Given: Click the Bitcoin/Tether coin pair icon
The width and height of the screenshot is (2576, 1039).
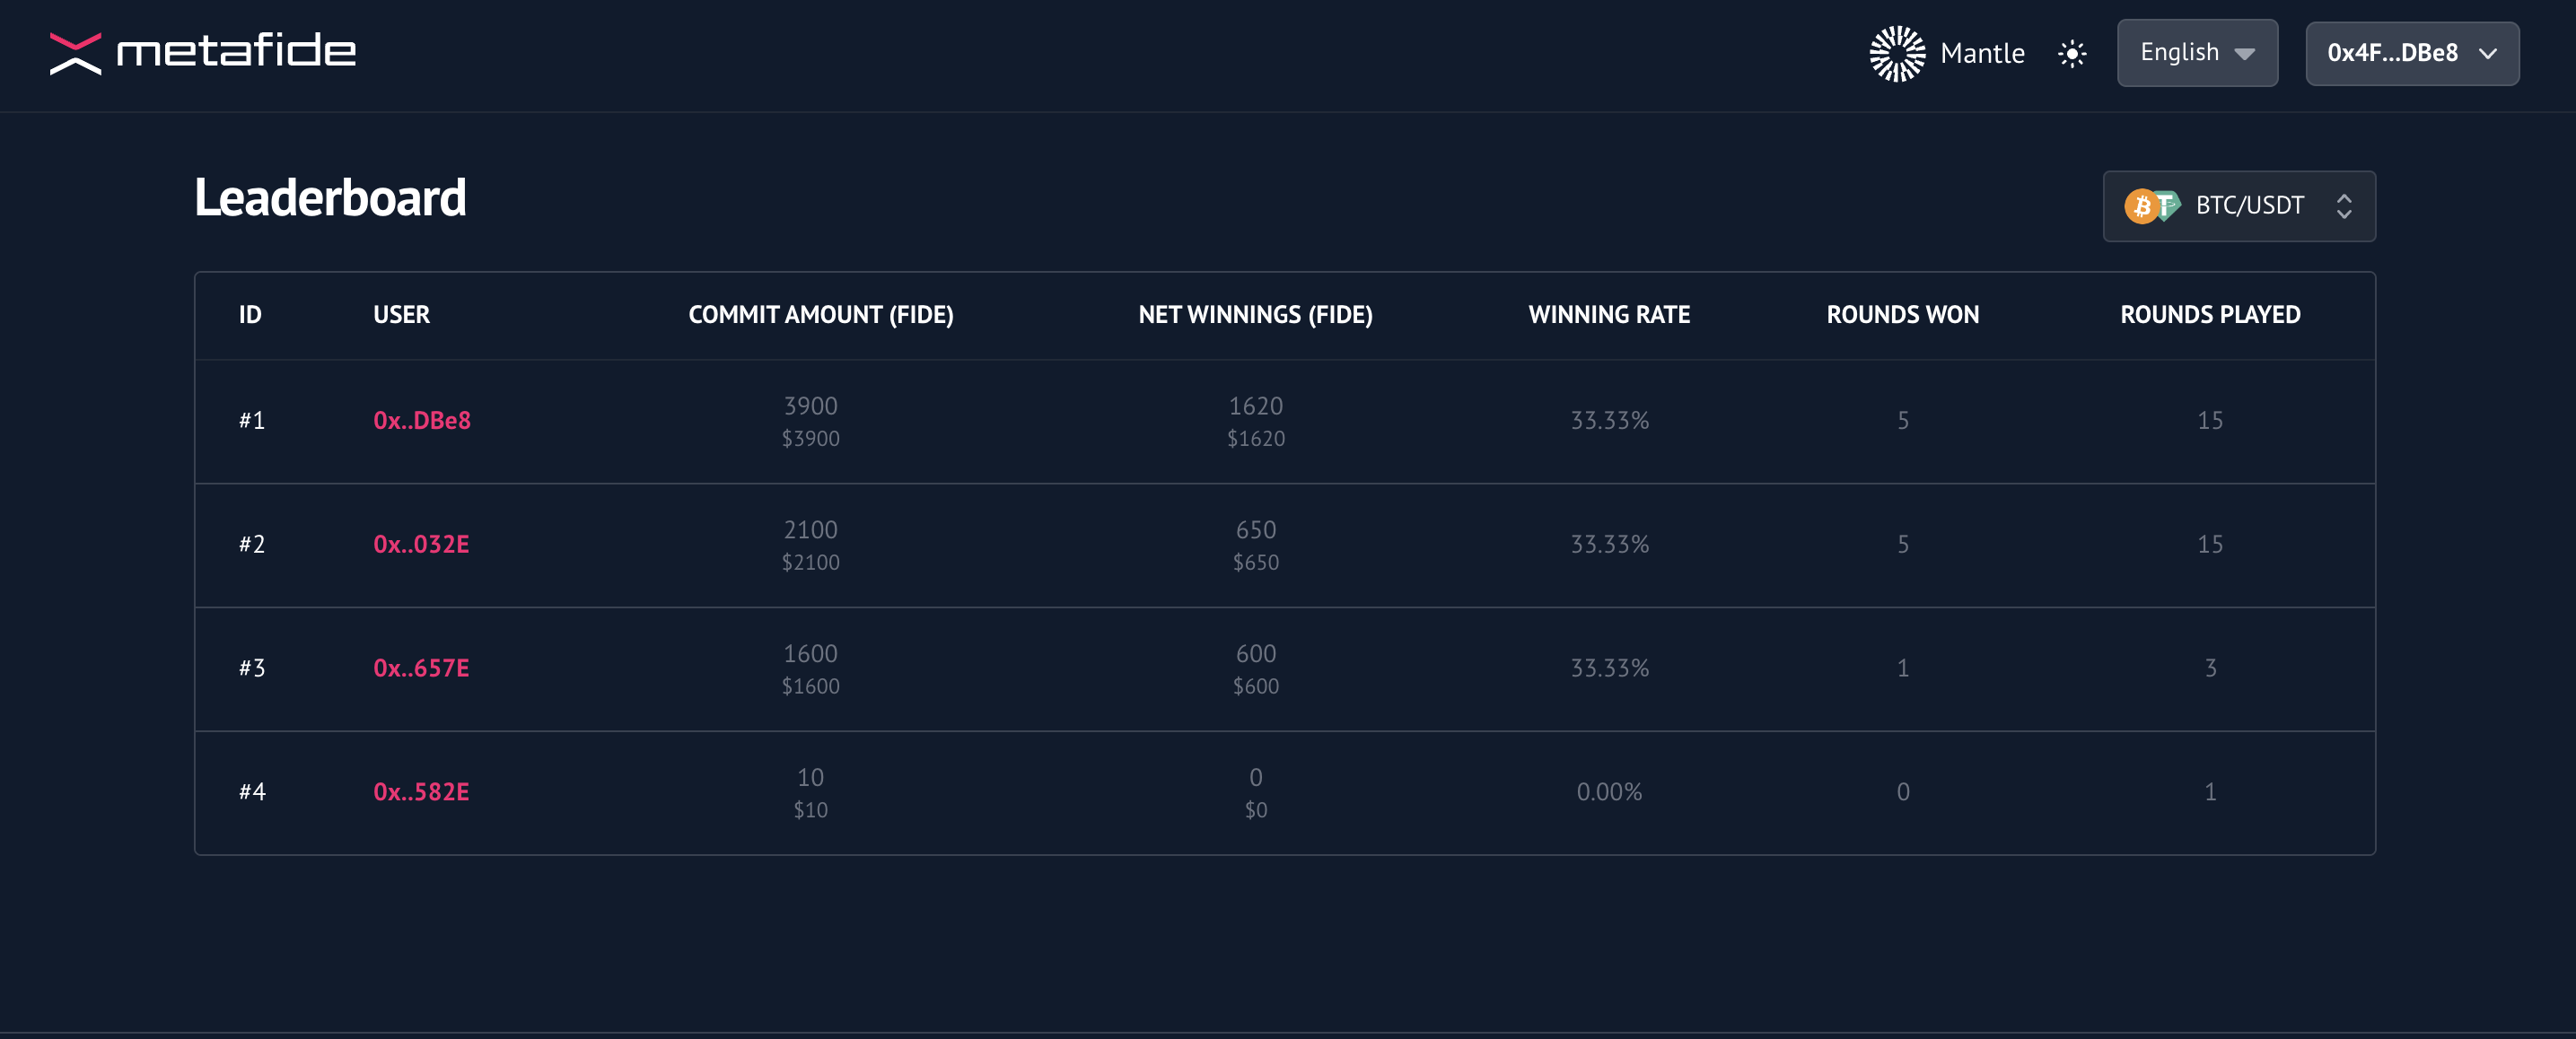Looking at the screenshot, I should 2151,206.
